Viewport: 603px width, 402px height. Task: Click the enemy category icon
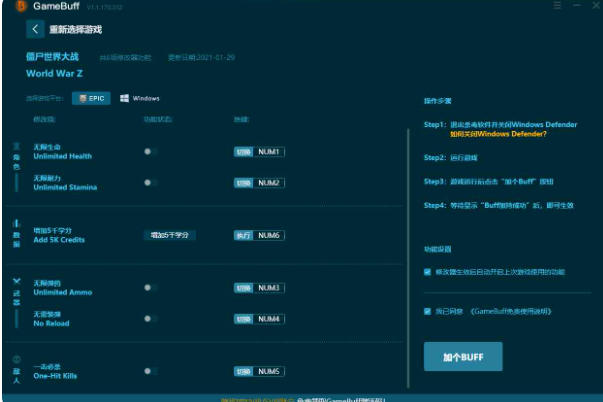[x=17, y=359]
